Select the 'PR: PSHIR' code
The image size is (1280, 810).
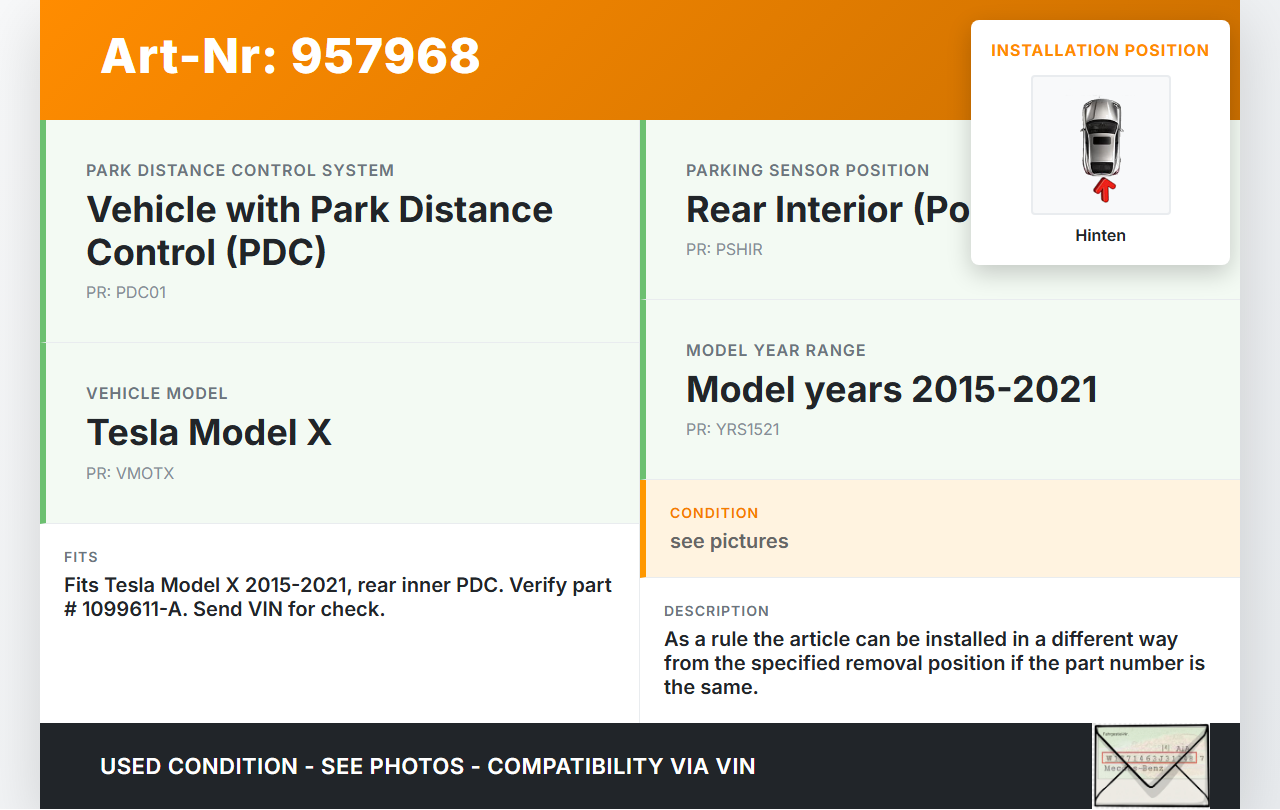pos(724,249)
